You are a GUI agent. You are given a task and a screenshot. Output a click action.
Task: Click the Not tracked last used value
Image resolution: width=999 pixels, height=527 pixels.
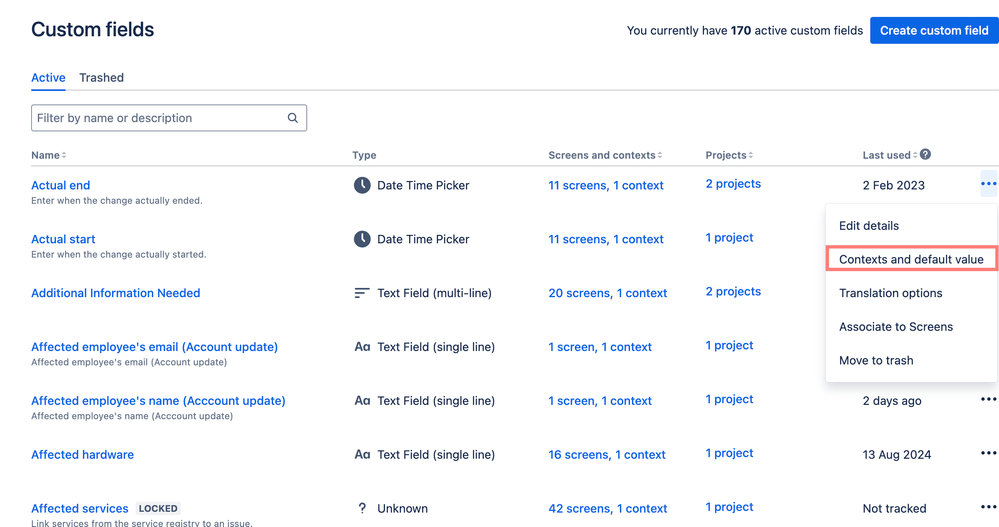[895, 509]
